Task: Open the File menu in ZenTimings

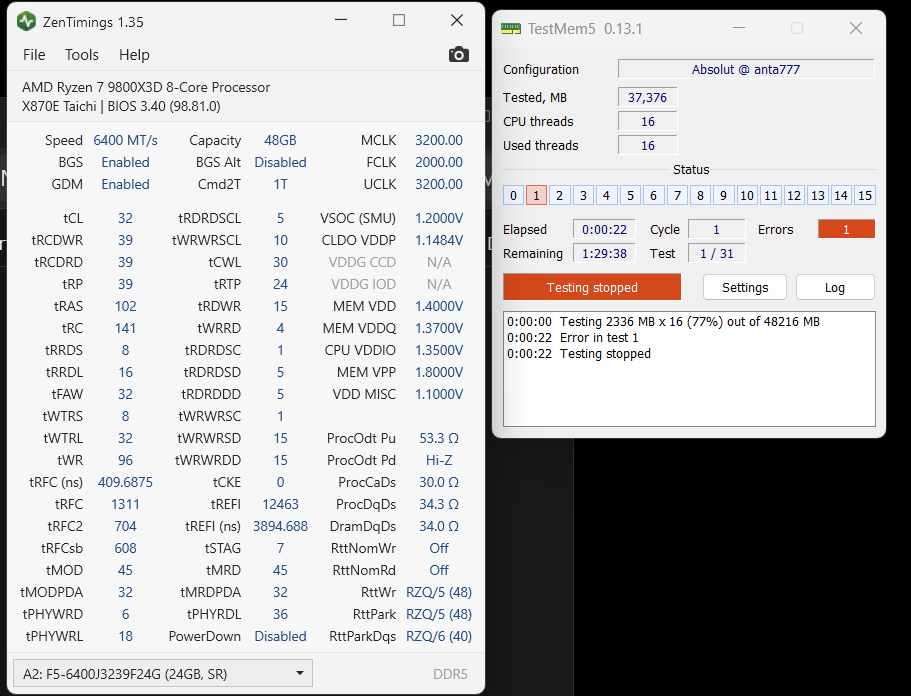Action: (x=34, y=55)
